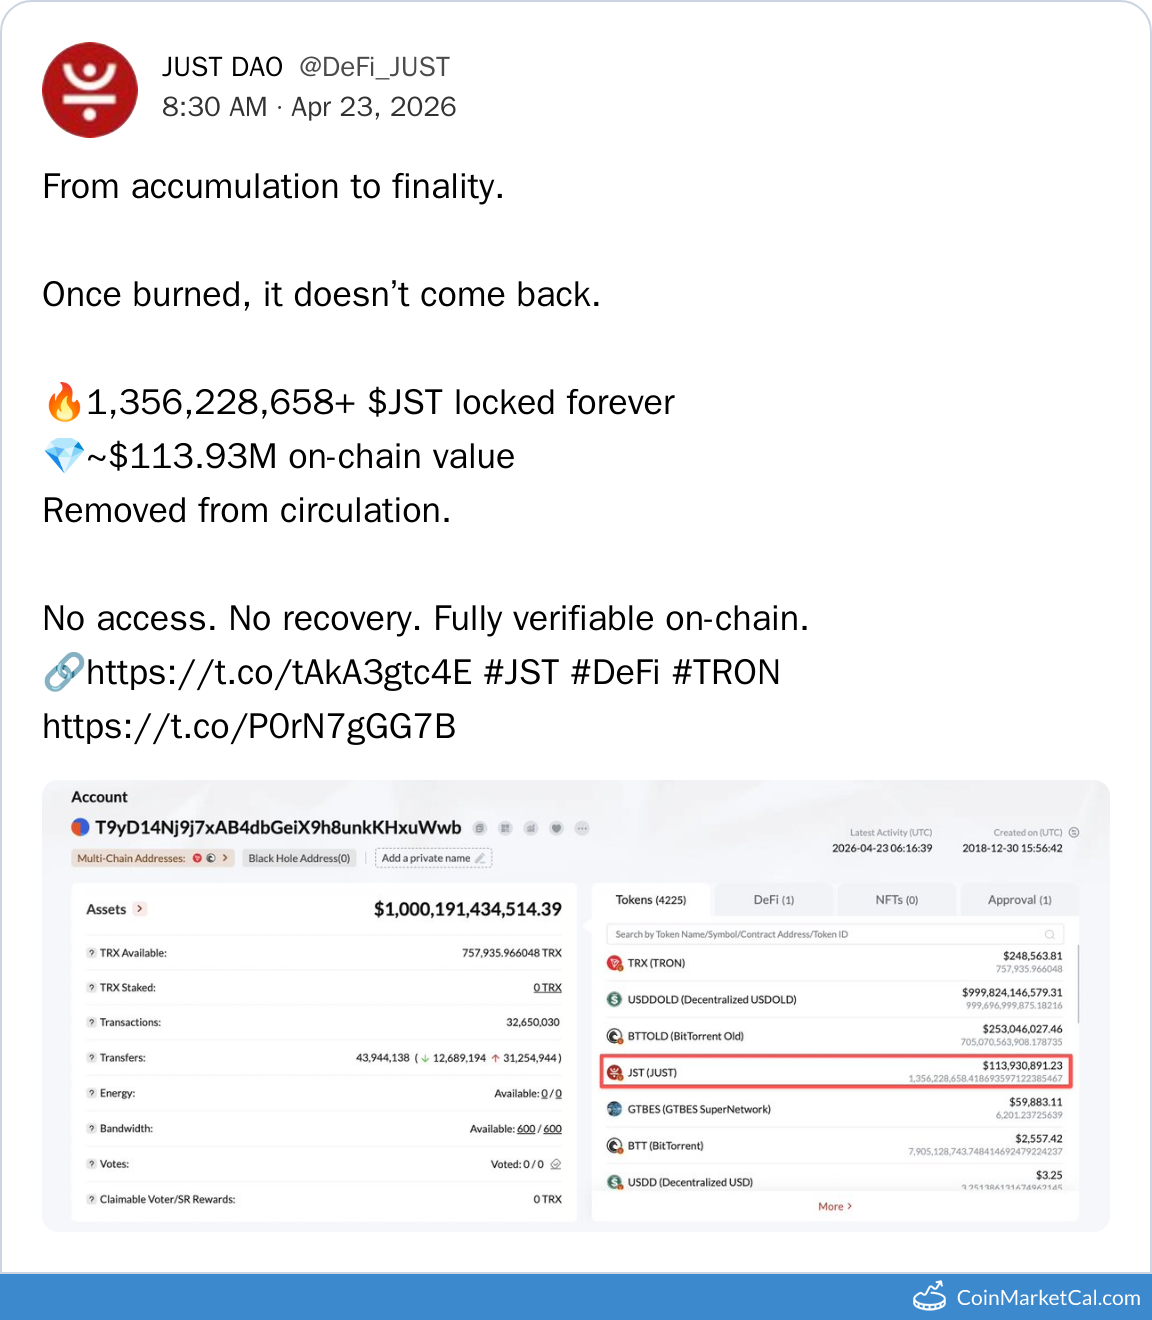Click More to show additional tokens
Image resolution: width=1152 pixels, height=1320 pixels.
click(x=835, y=1206)
